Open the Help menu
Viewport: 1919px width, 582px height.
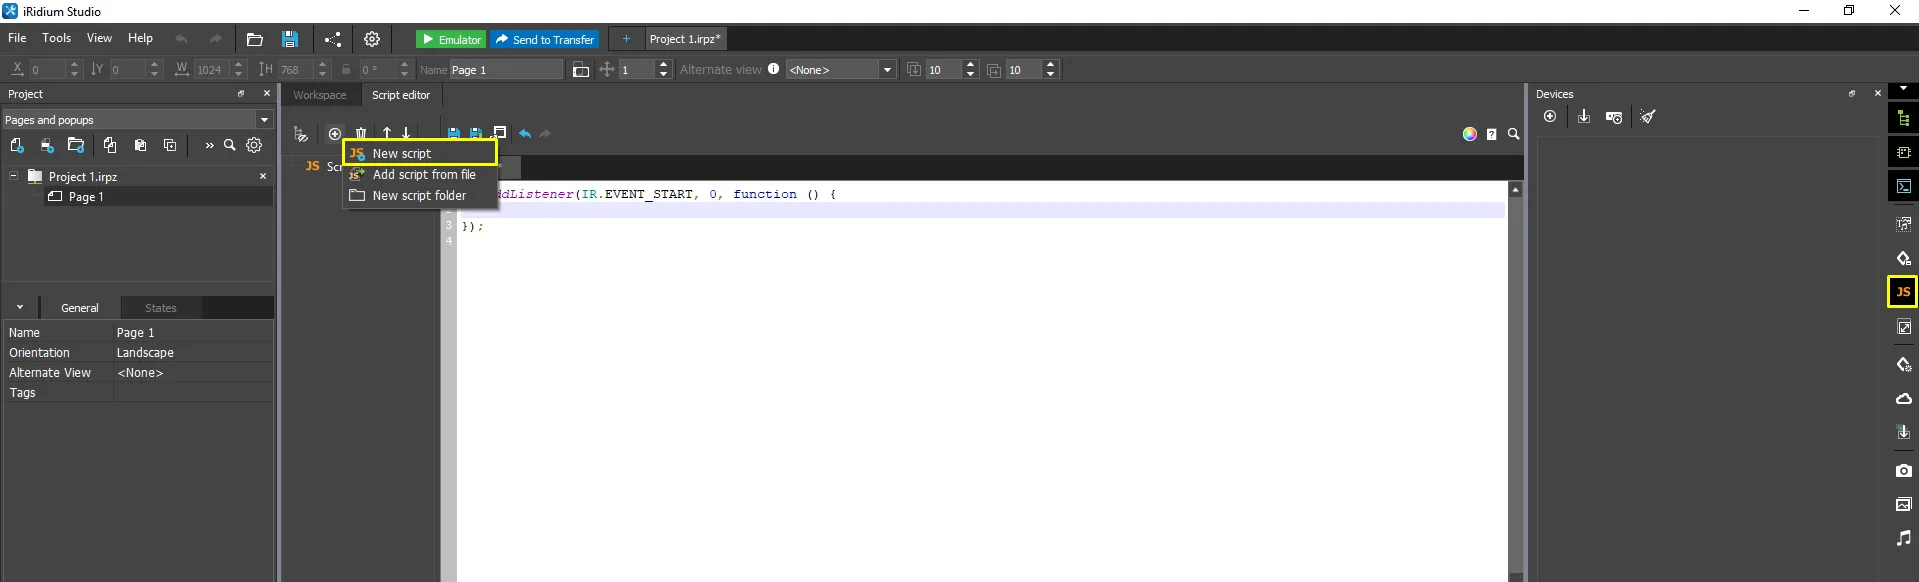(140, 38)
